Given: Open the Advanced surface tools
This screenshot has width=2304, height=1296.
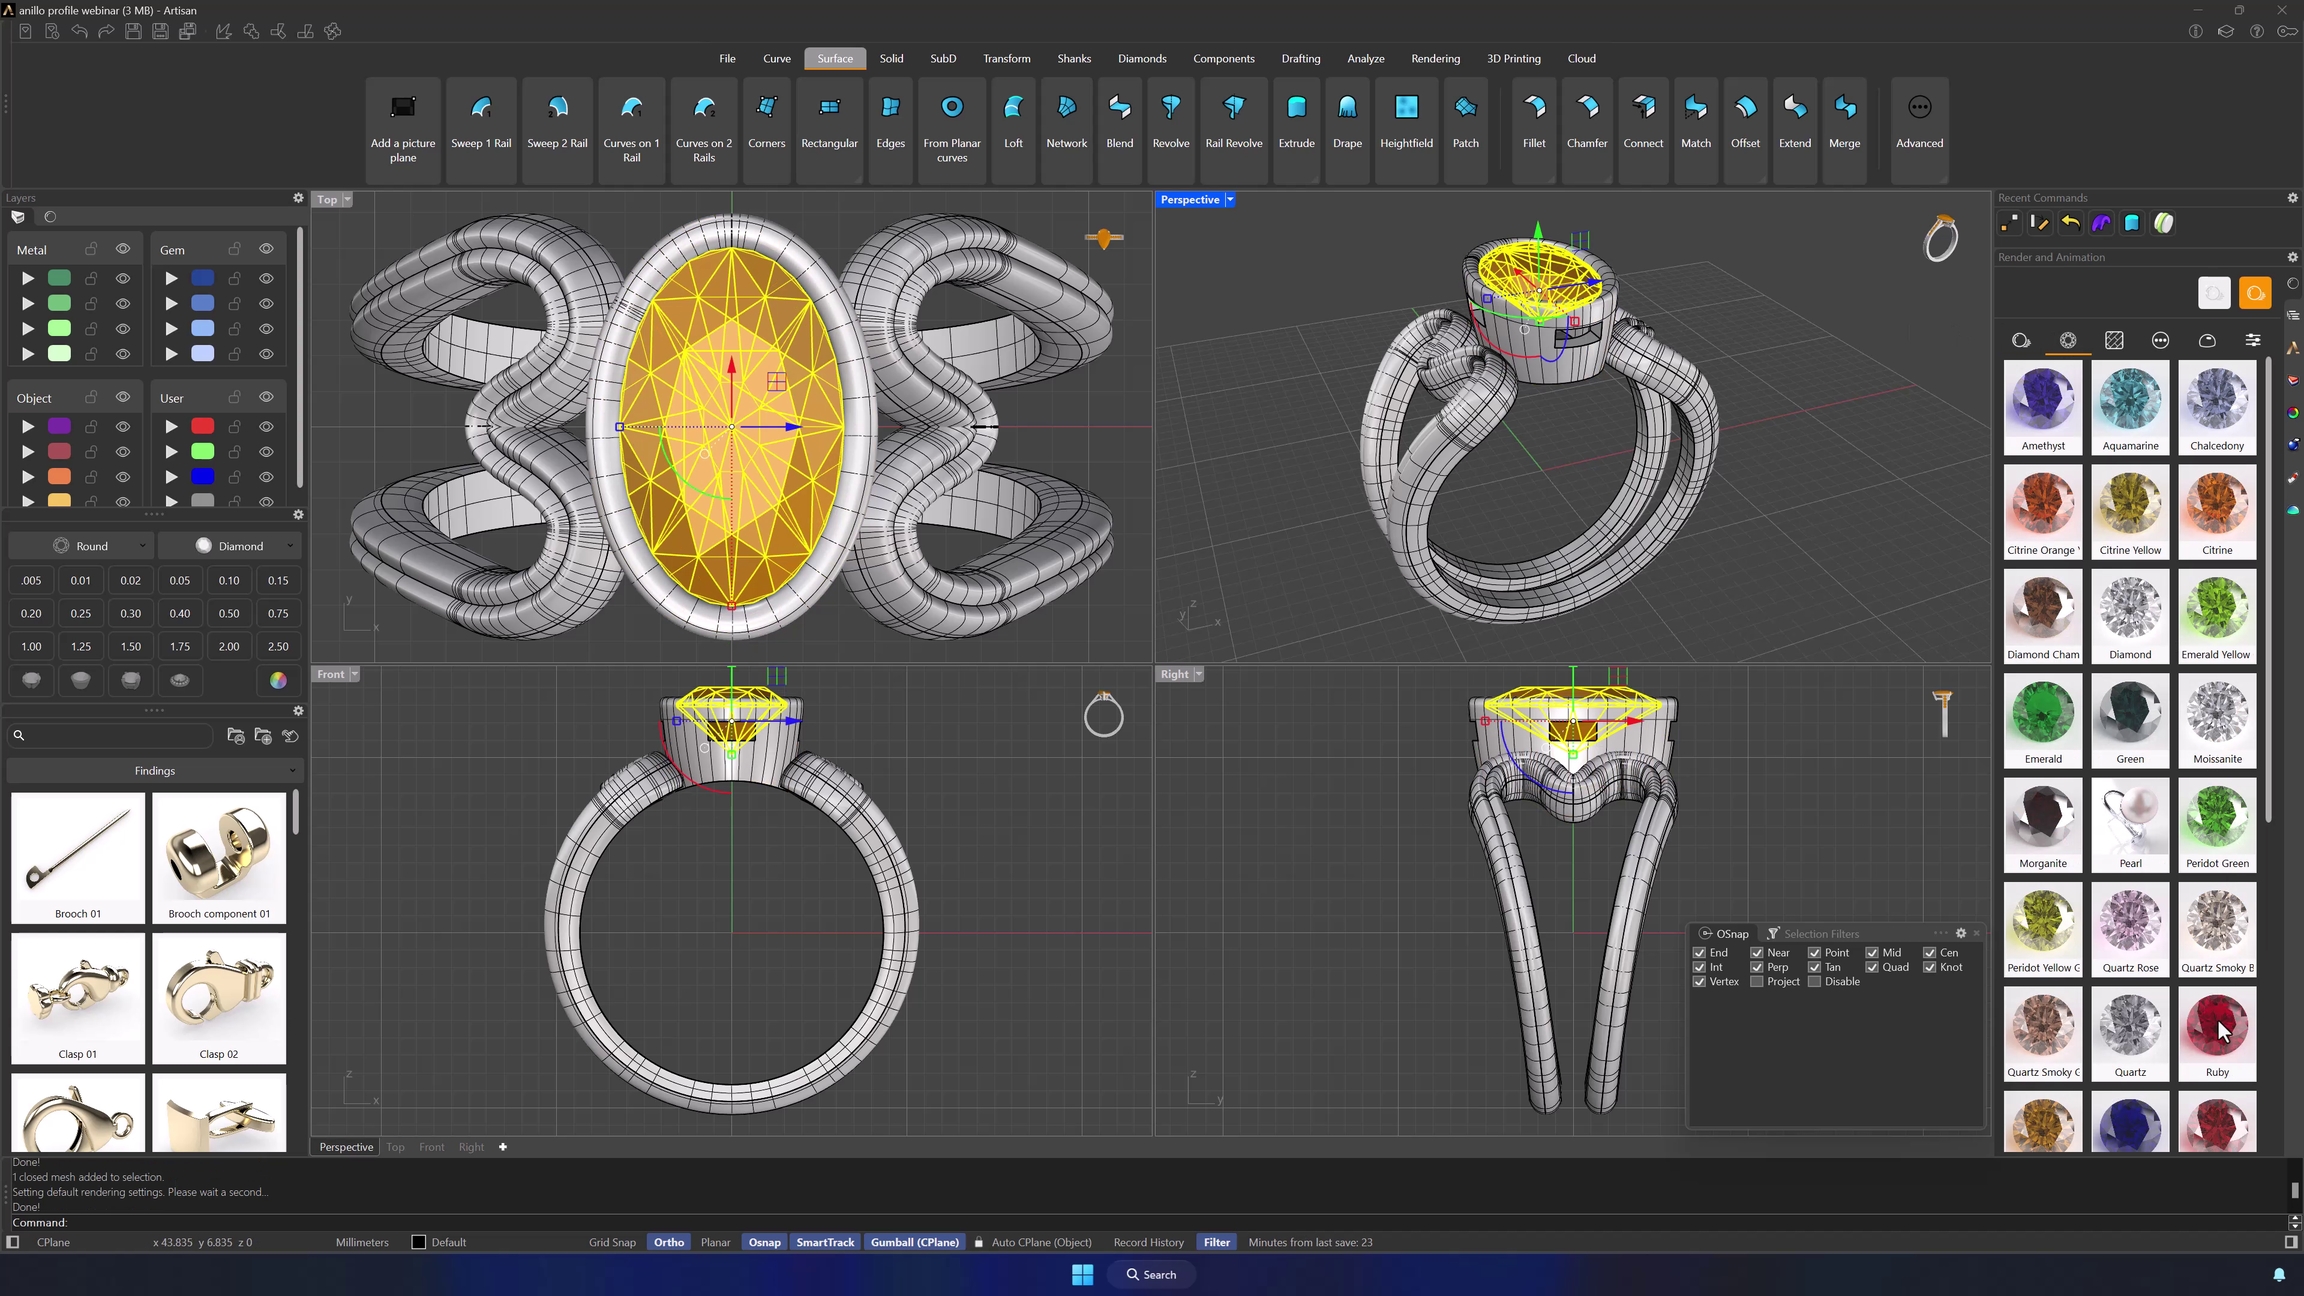Looking at the screenshot, I should 1919,122.
